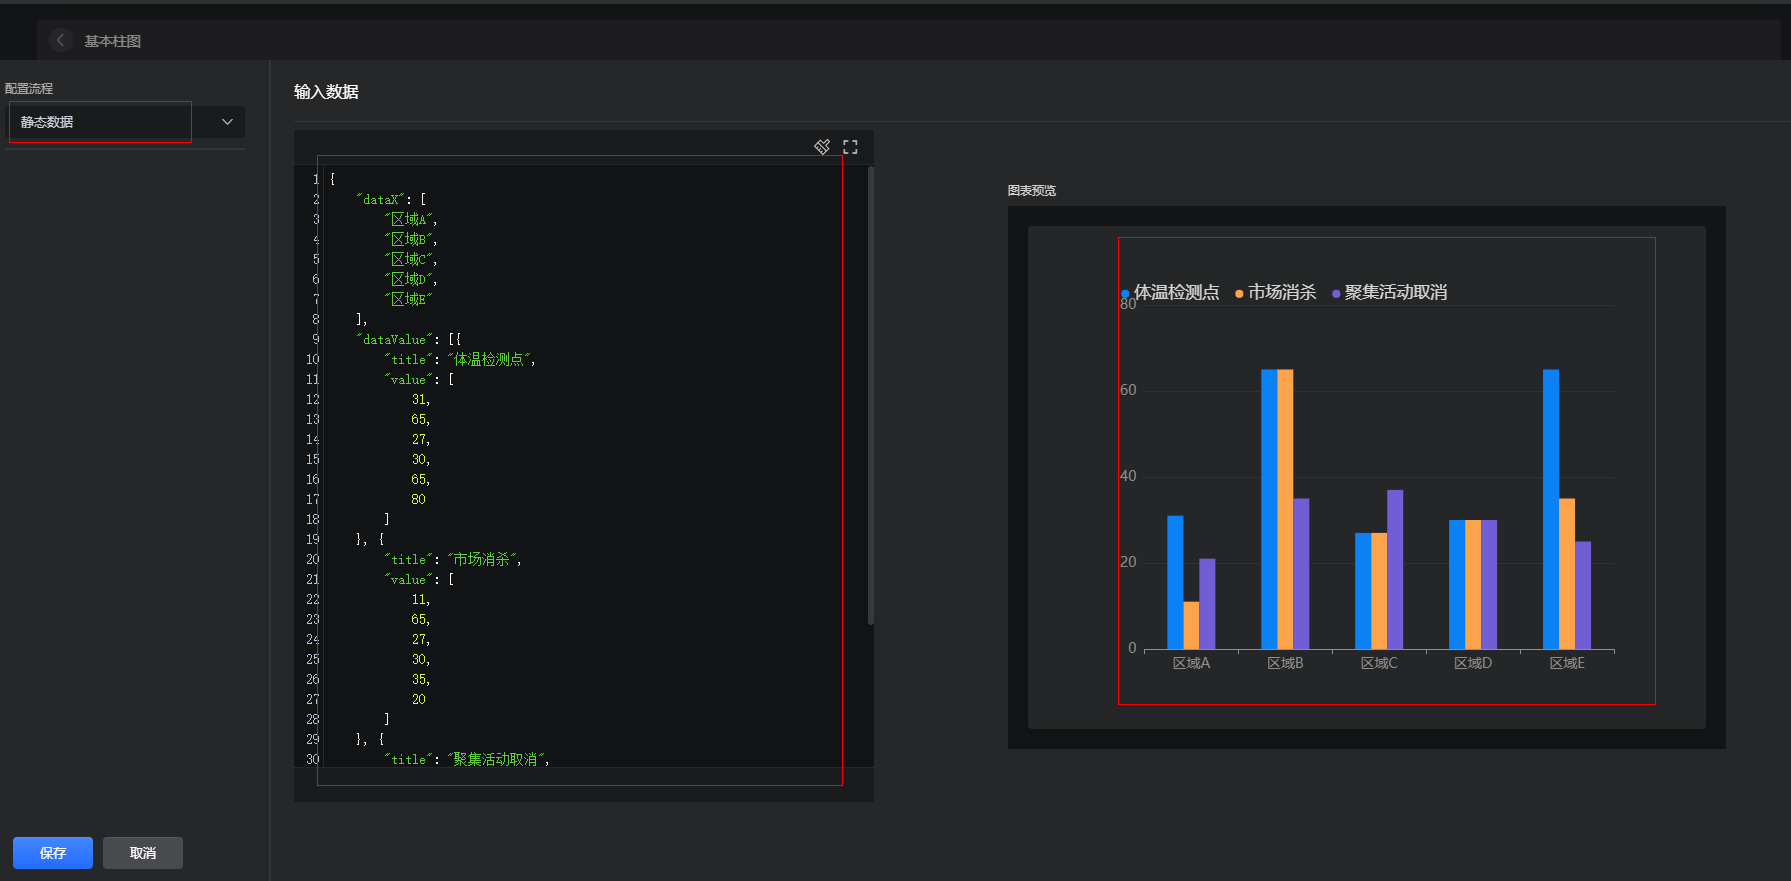Click the blue 区域B bar in chart

tap(1269, 509)
